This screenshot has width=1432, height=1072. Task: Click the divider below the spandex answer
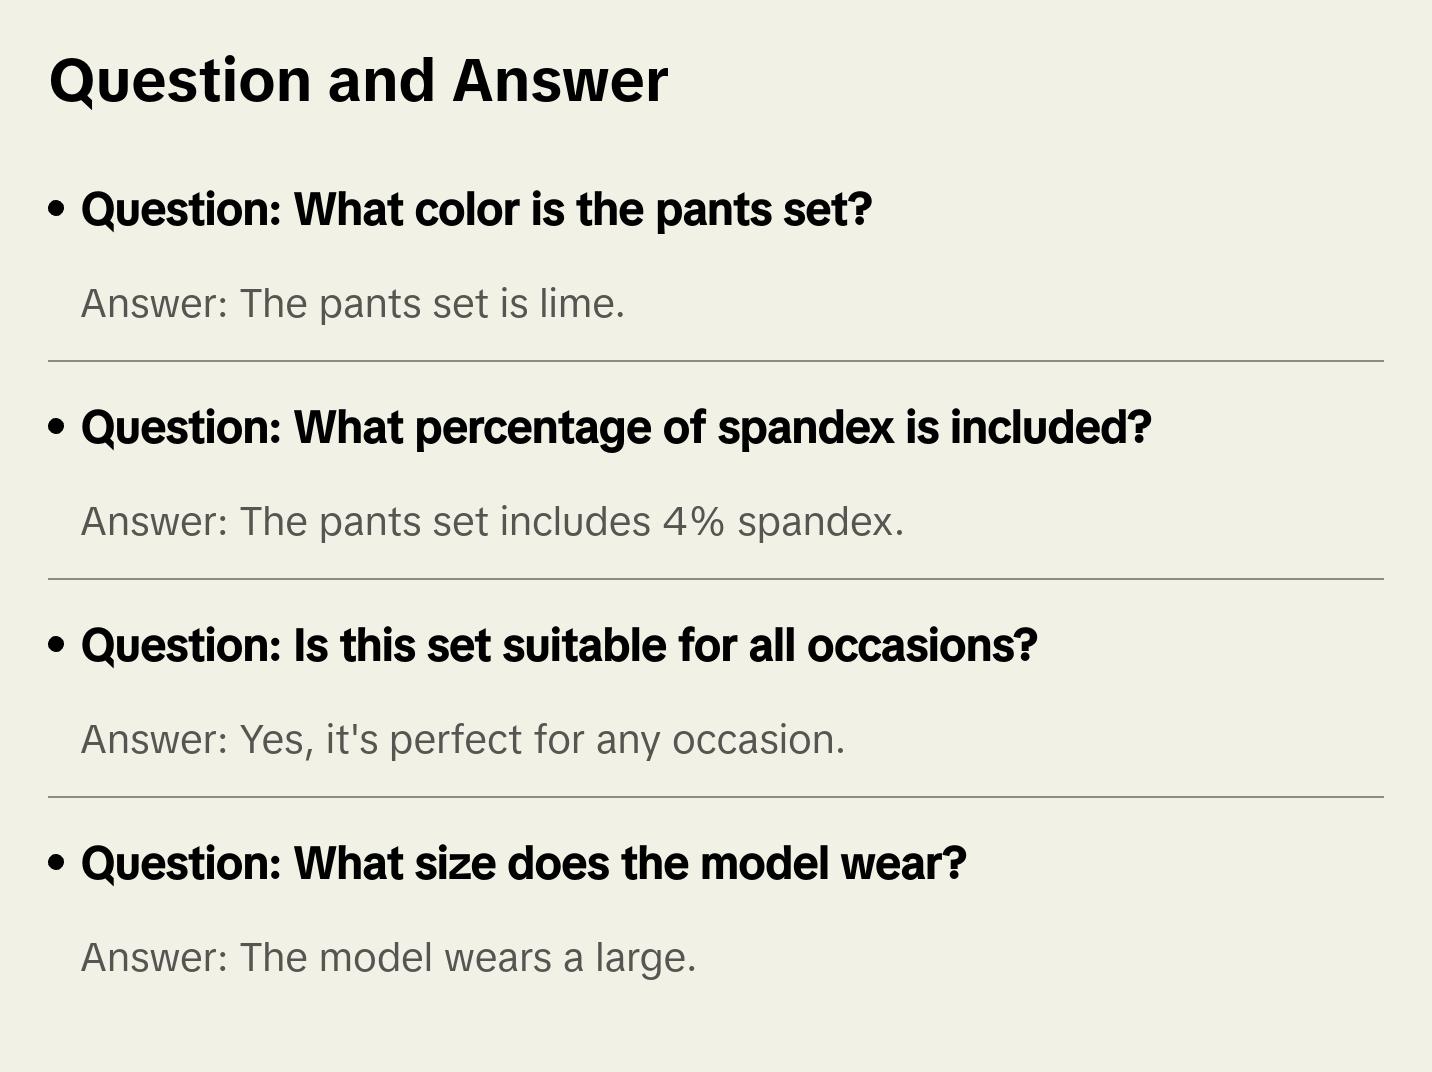pos(716,579)
